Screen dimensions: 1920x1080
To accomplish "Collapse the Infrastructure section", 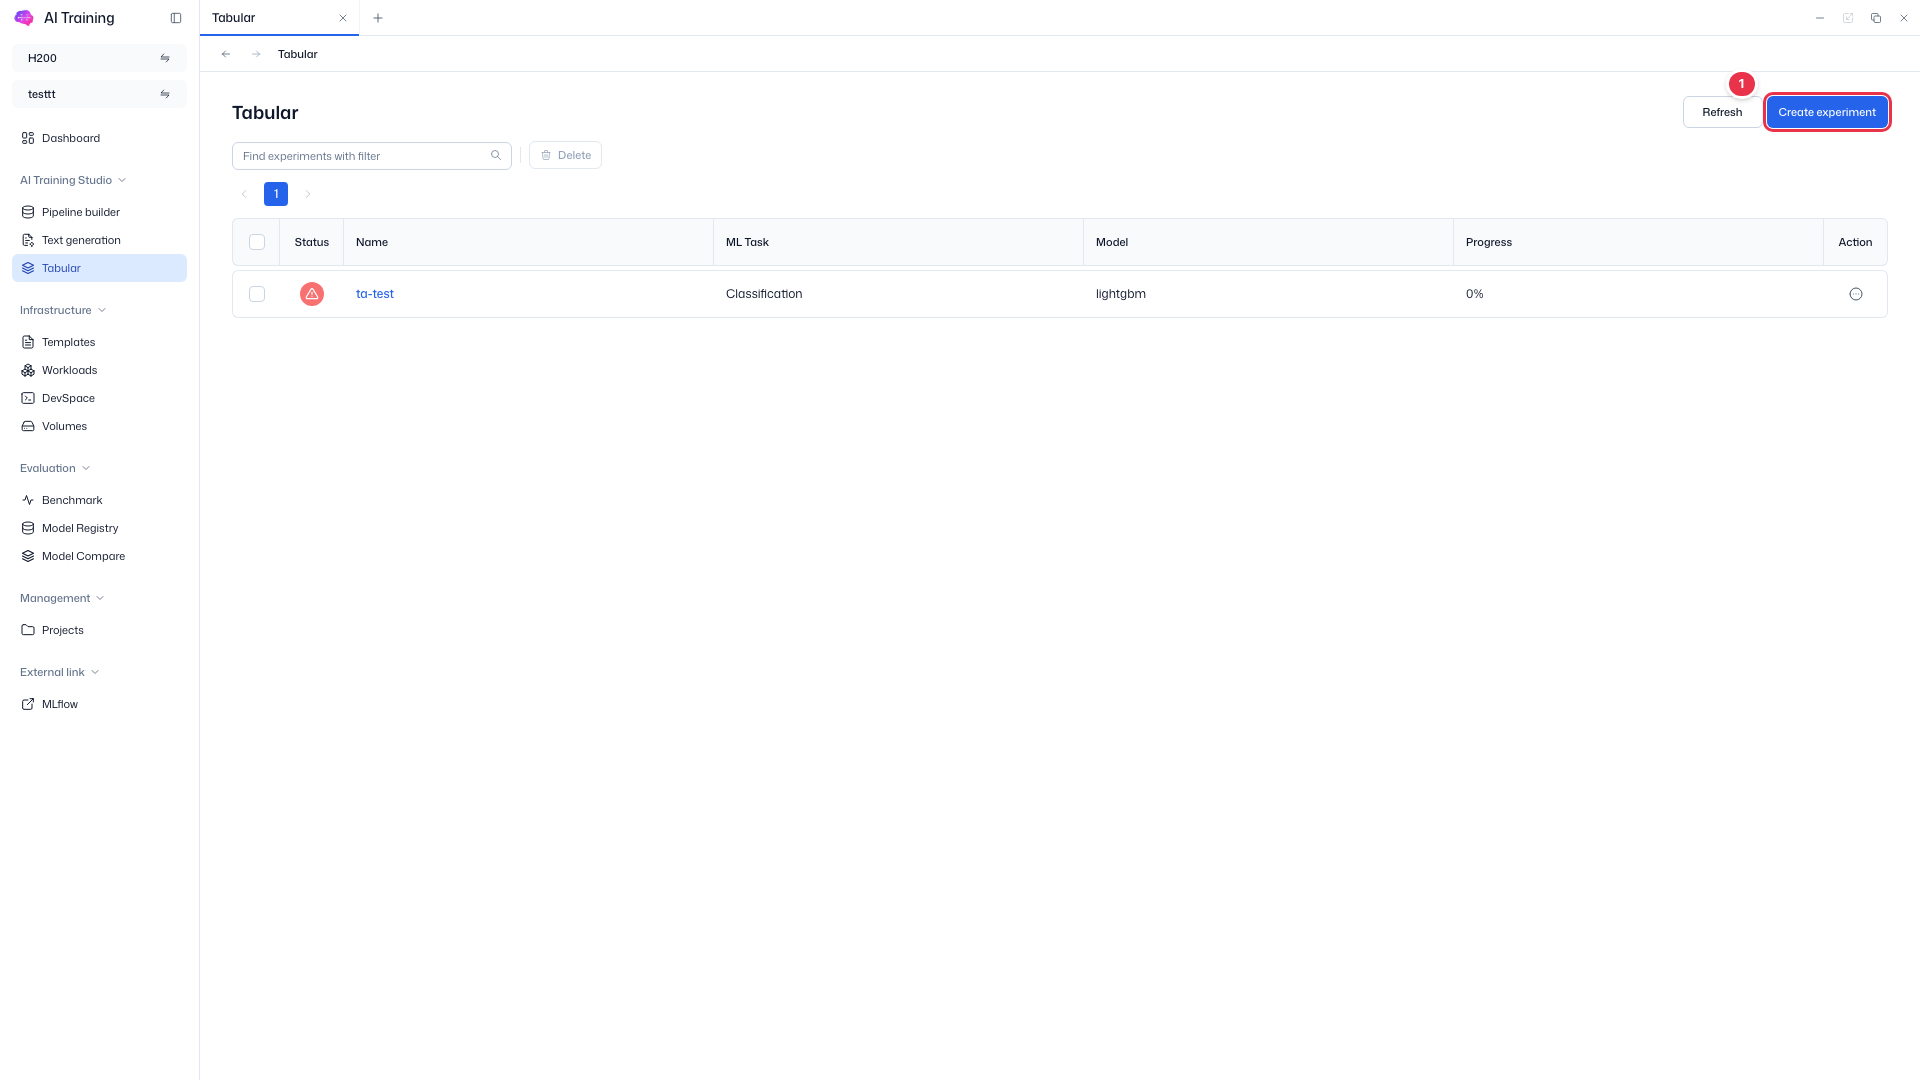I will 63,310.
